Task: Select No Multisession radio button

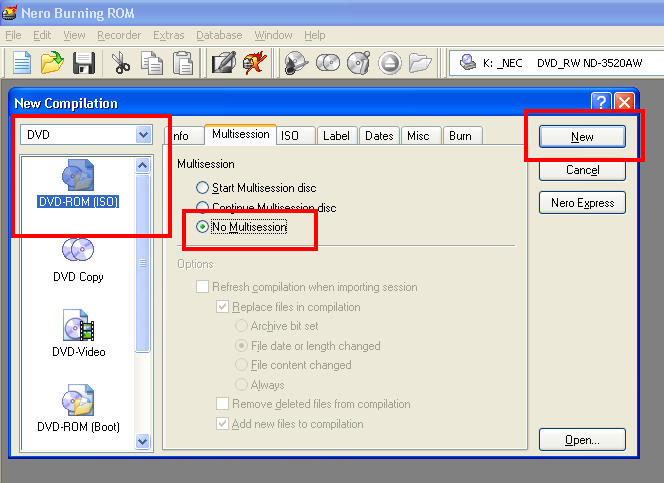Action: (x=202, y=227)
